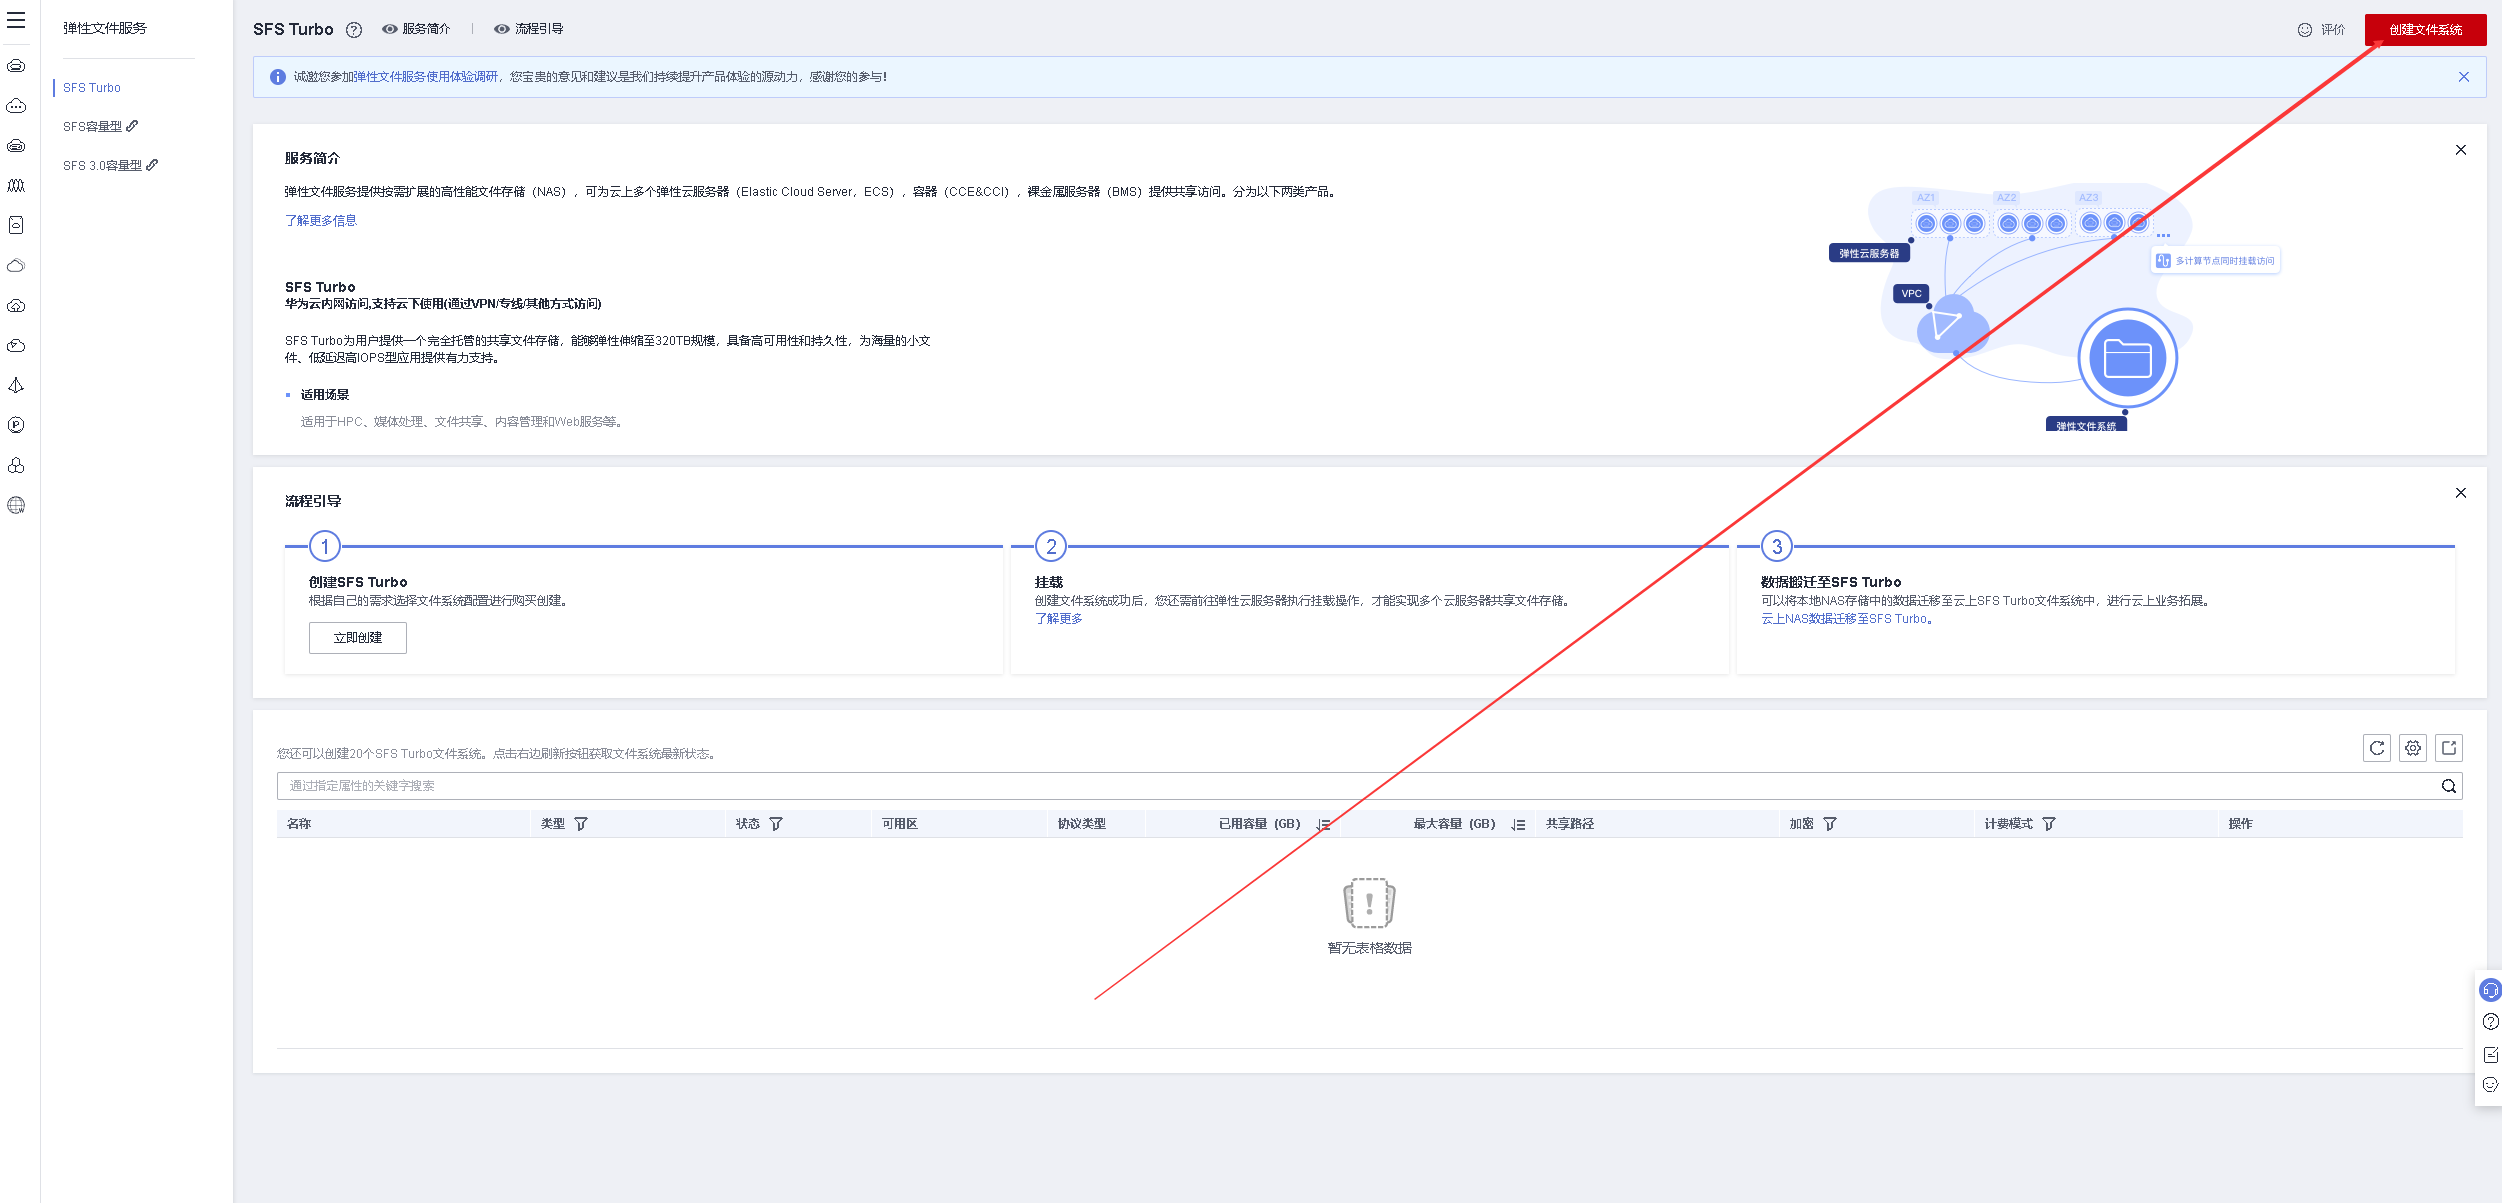This screenshot has height=1203, width=2502.
Task: Click the SFS Turbo help question icon
Action: coord(354,30)
